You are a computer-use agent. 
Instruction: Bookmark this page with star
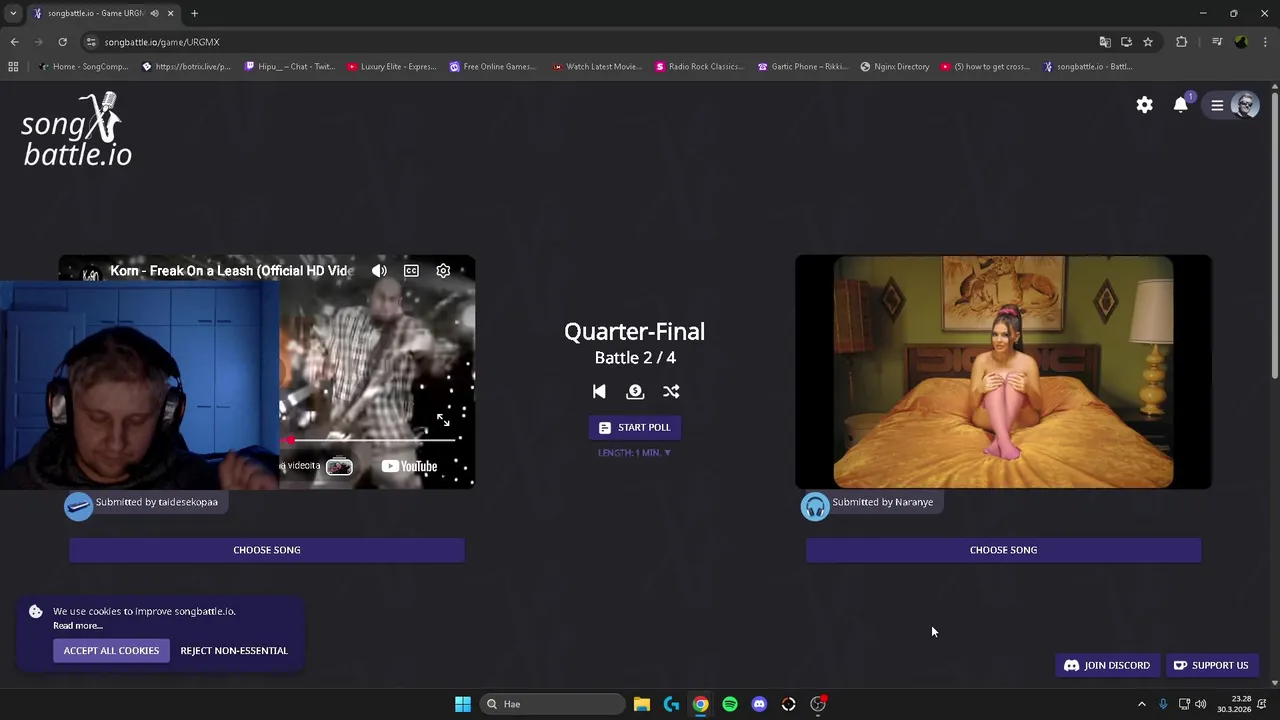[x=1148, y=42]
